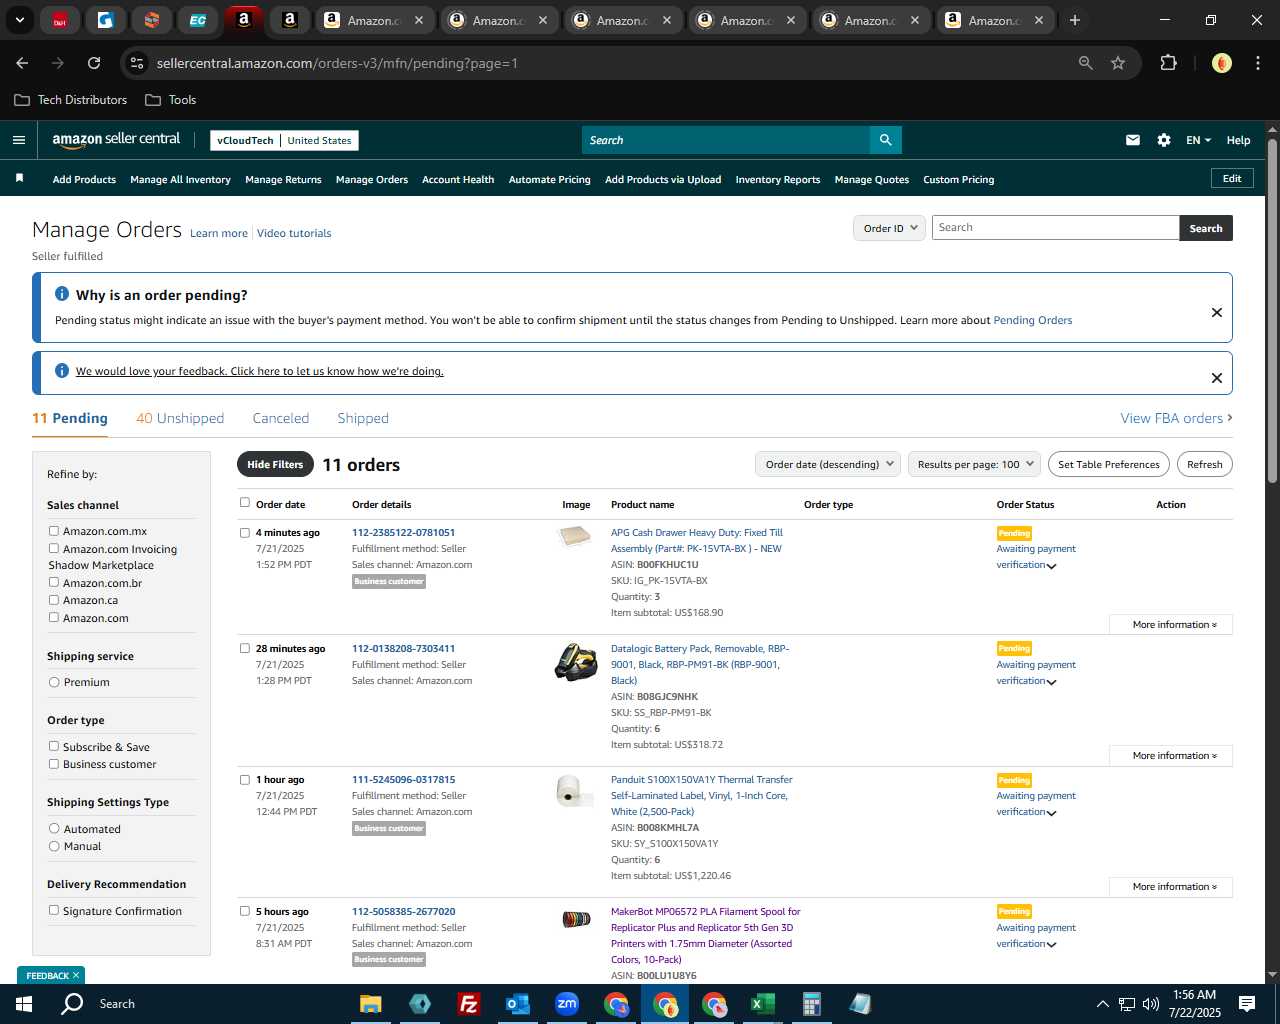Open the View FBA orders link
Viewport: 1280px width, 1024px height.
tap(1176, 418)
